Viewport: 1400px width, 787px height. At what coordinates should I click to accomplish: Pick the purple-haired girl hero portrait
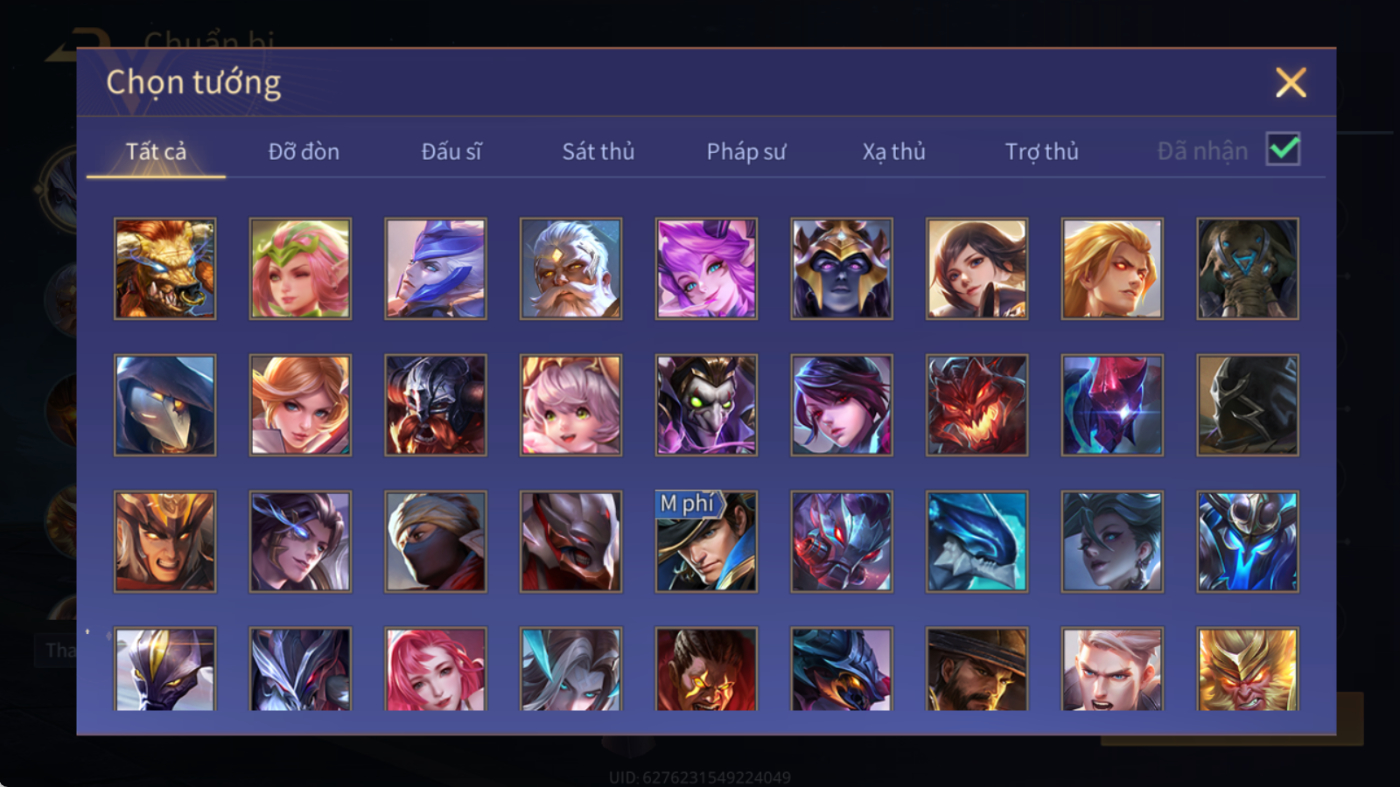tap(706, 269)
